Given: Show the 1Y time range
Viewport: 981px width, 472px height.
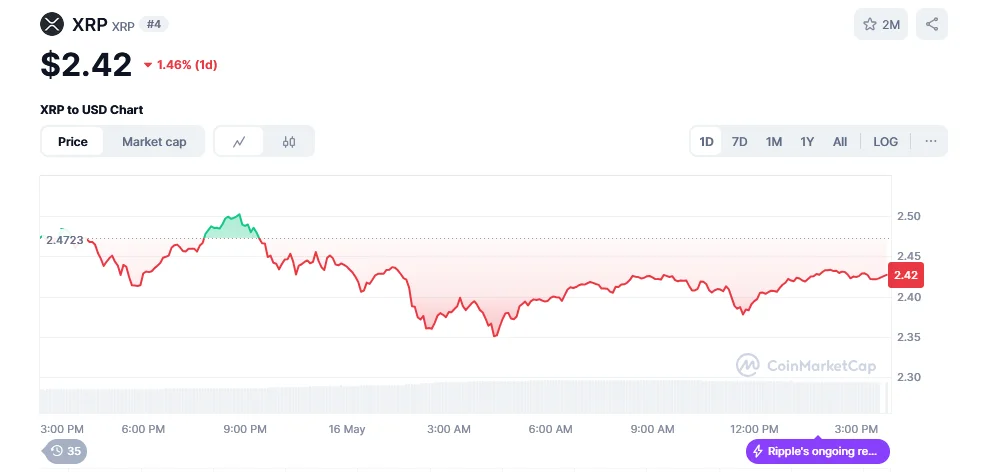Looking at the screenshot, I should tap(807, 142).
